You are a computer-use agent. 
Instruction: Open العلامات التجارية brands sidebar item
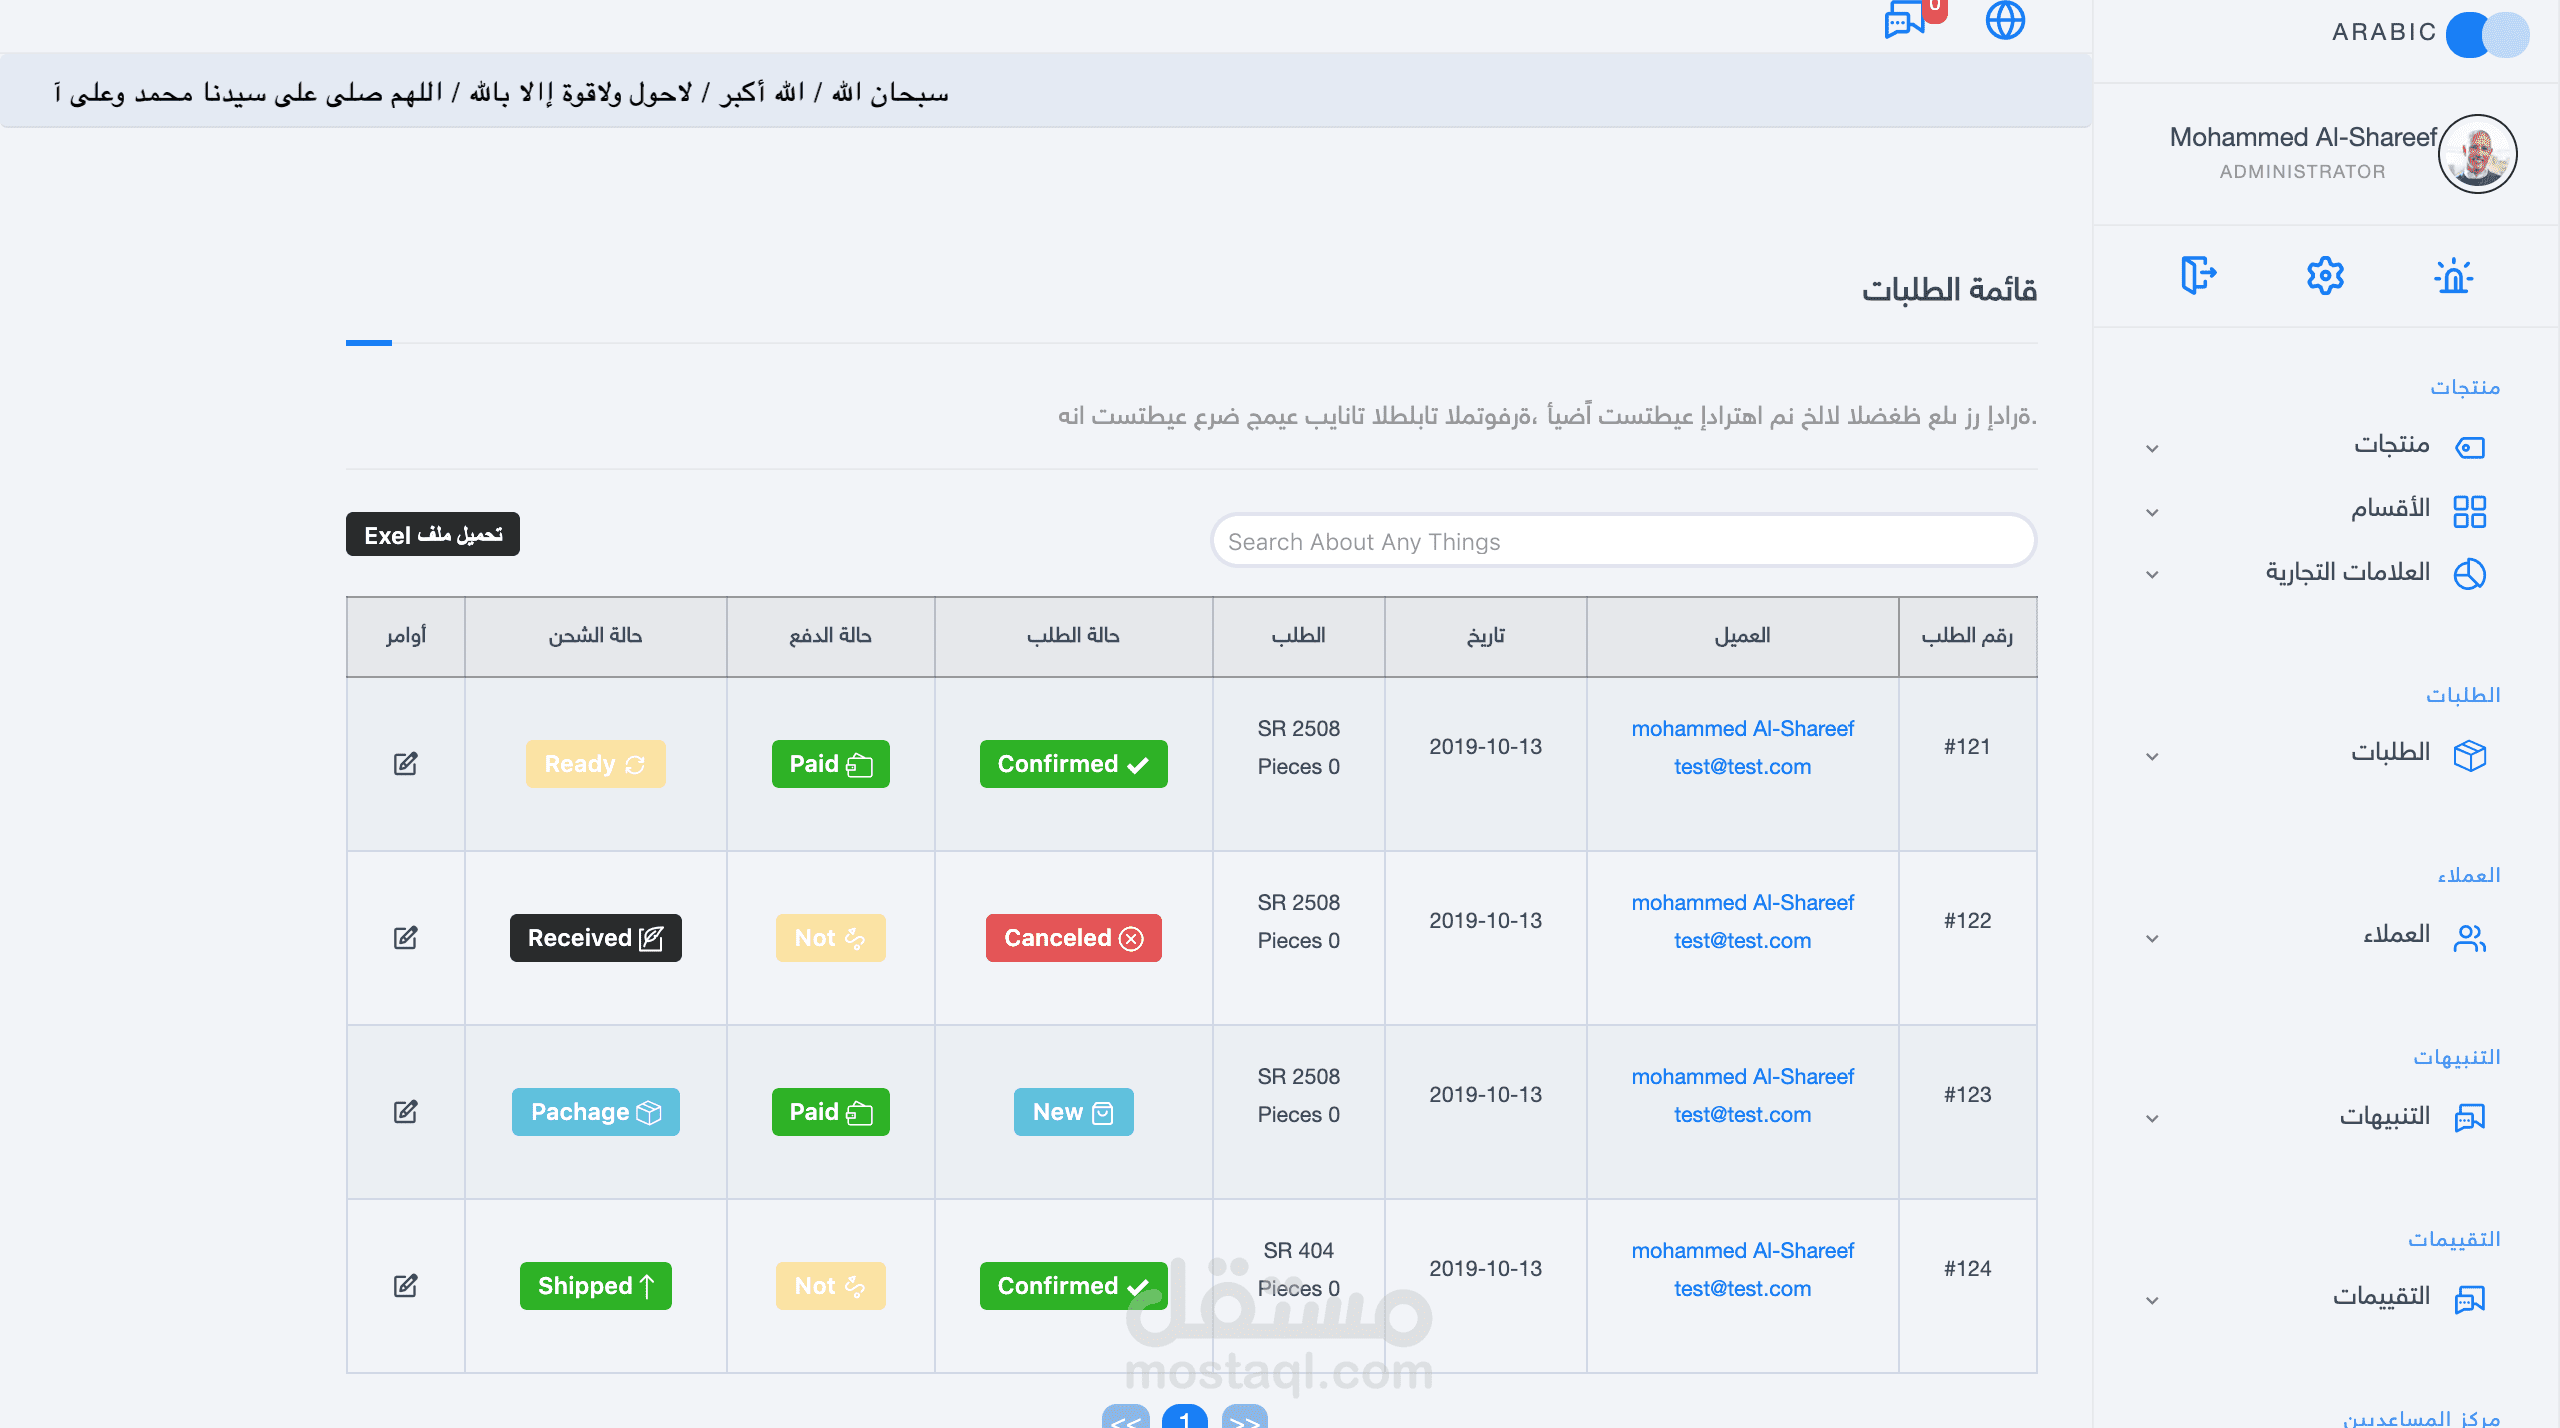tap(2347, 573)
